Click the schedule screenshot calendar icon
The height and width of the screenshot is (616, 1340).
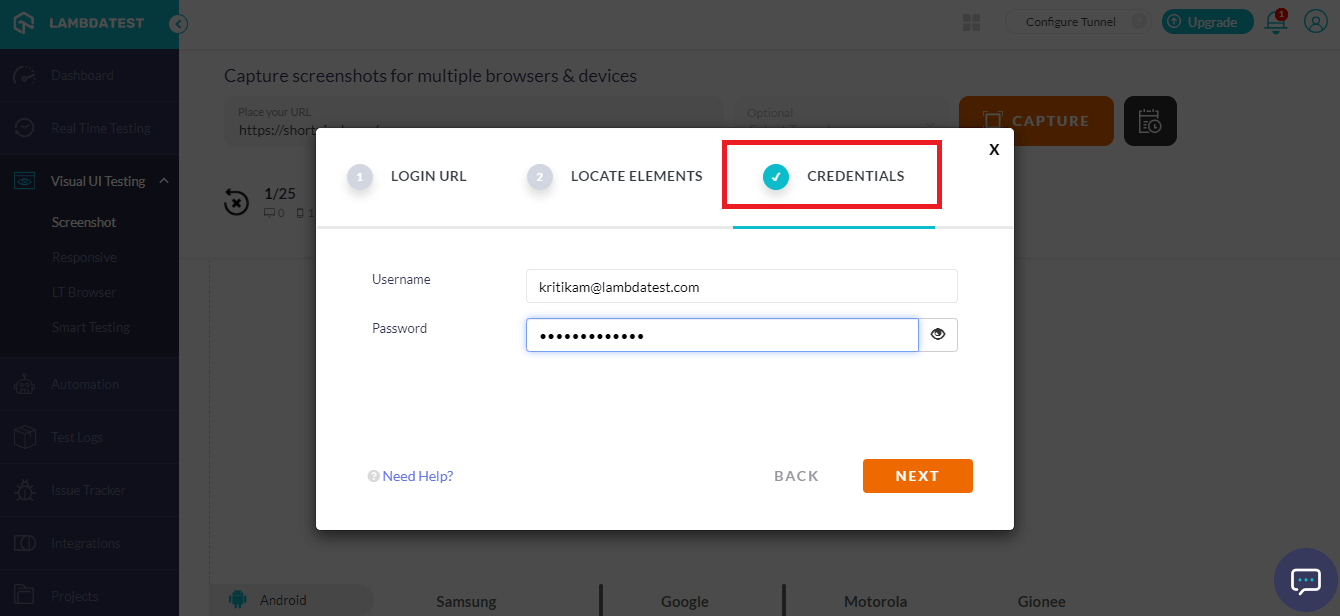pos(1150,121)
